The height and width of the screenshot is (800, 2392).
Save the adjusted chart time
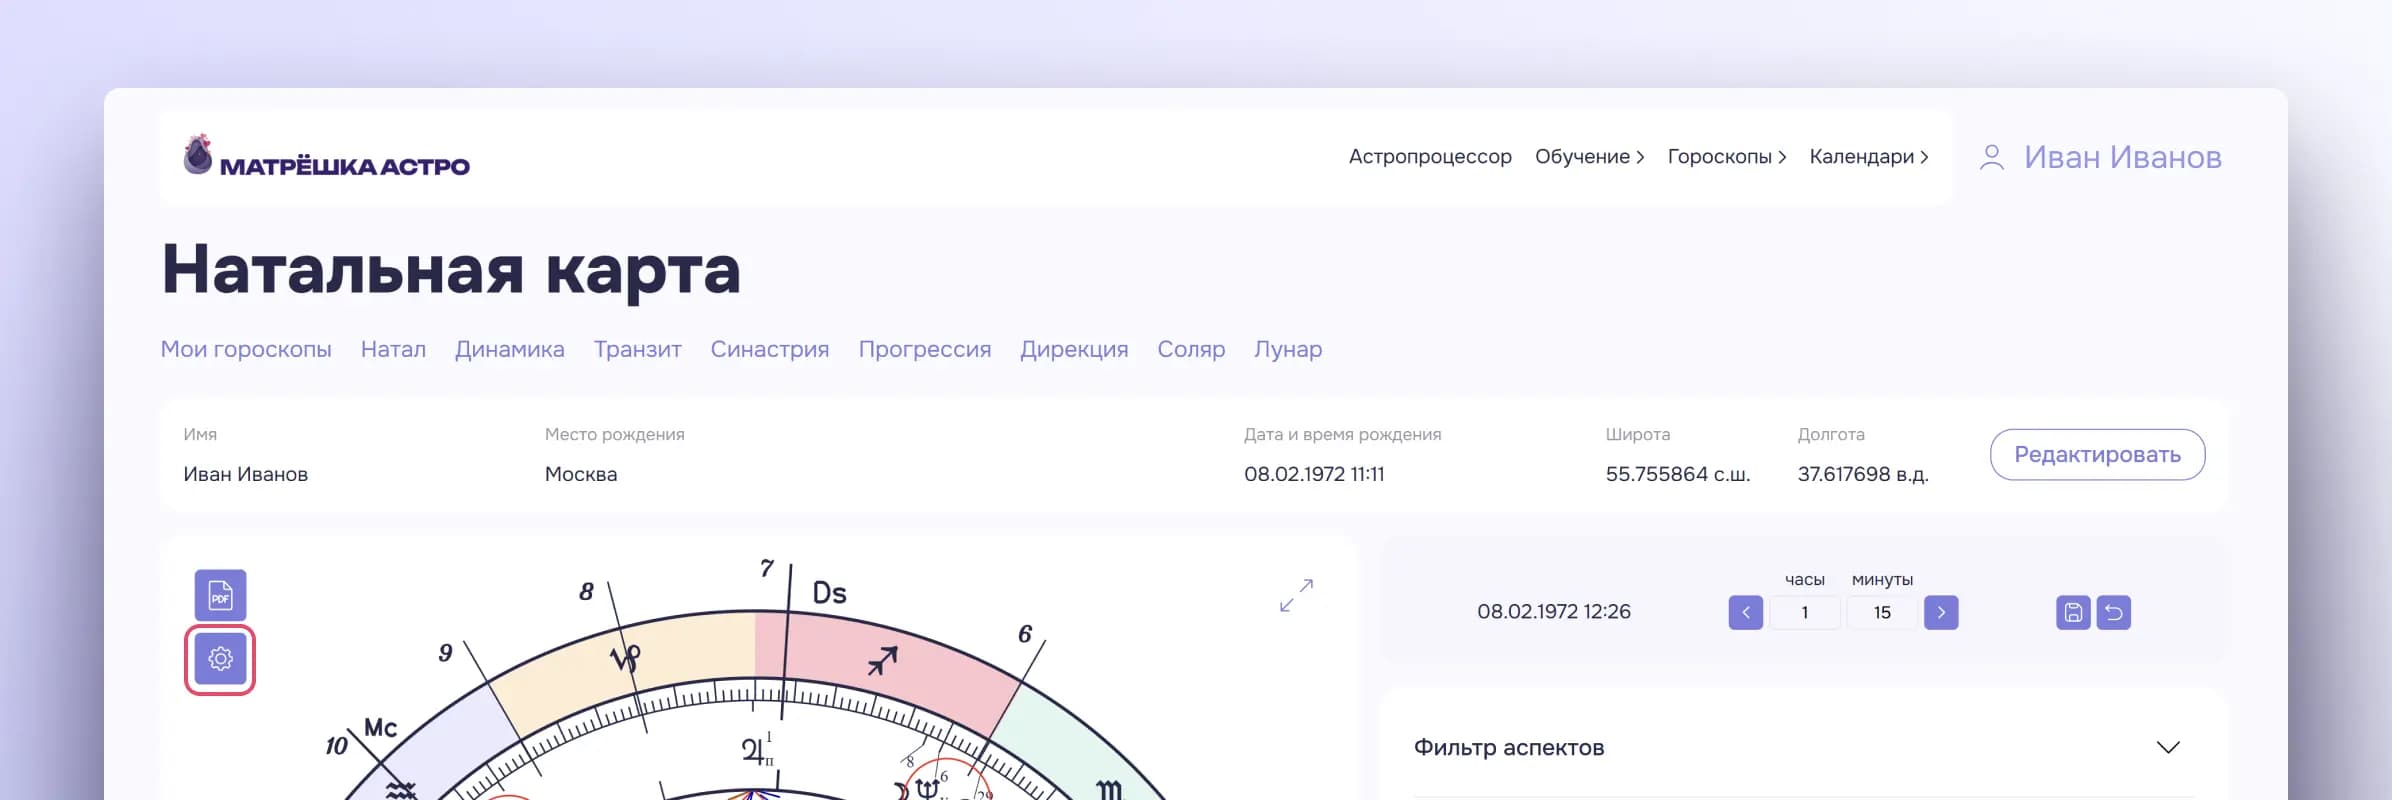[x=2073, y=612]
